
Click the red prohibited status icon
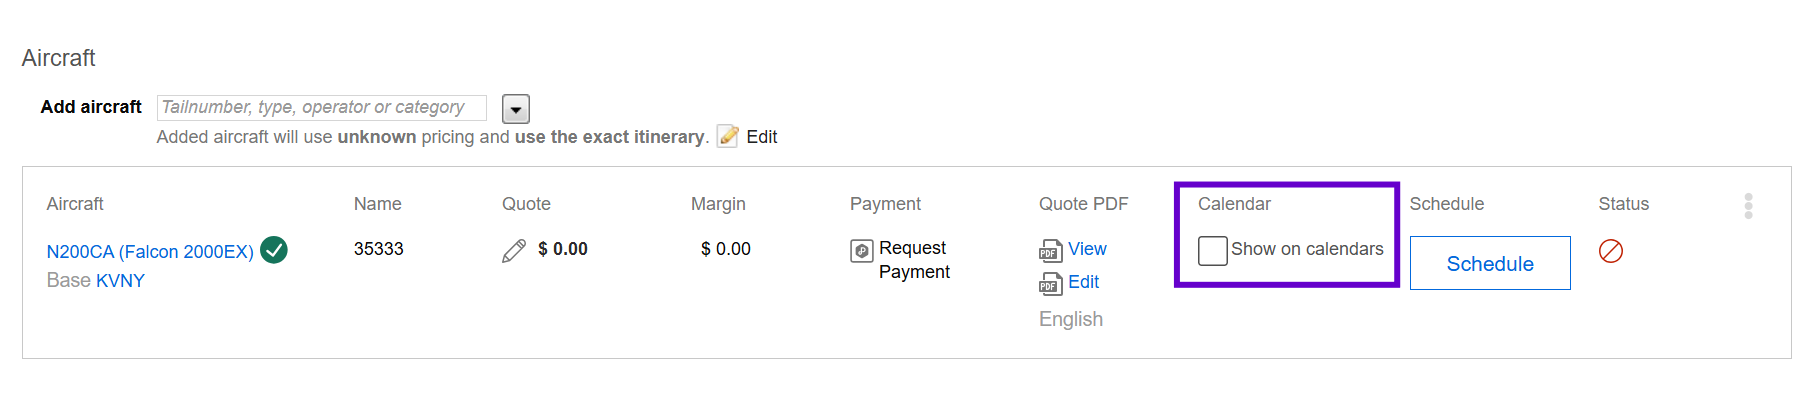pyautogui.click(x=1611, y=251)
